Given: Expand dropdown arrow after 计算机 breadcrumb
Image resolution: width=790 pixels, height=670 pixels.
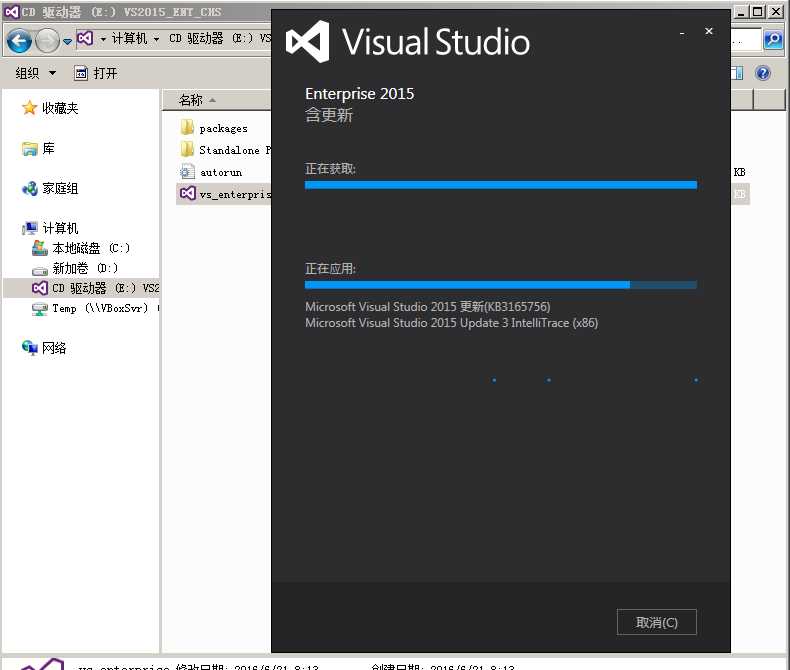Looking at the screenshot, I should 156,39.
